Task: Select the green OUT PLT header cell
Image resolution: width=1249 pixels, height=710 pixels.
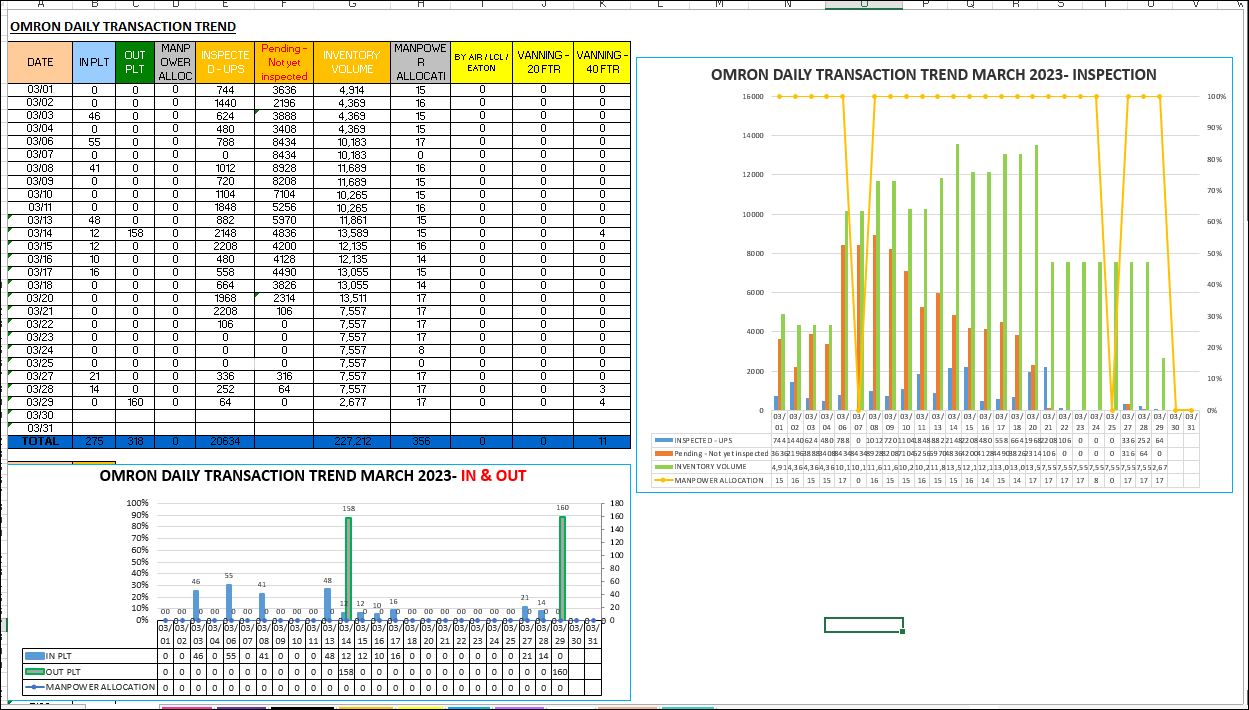Action: point(135,62)
